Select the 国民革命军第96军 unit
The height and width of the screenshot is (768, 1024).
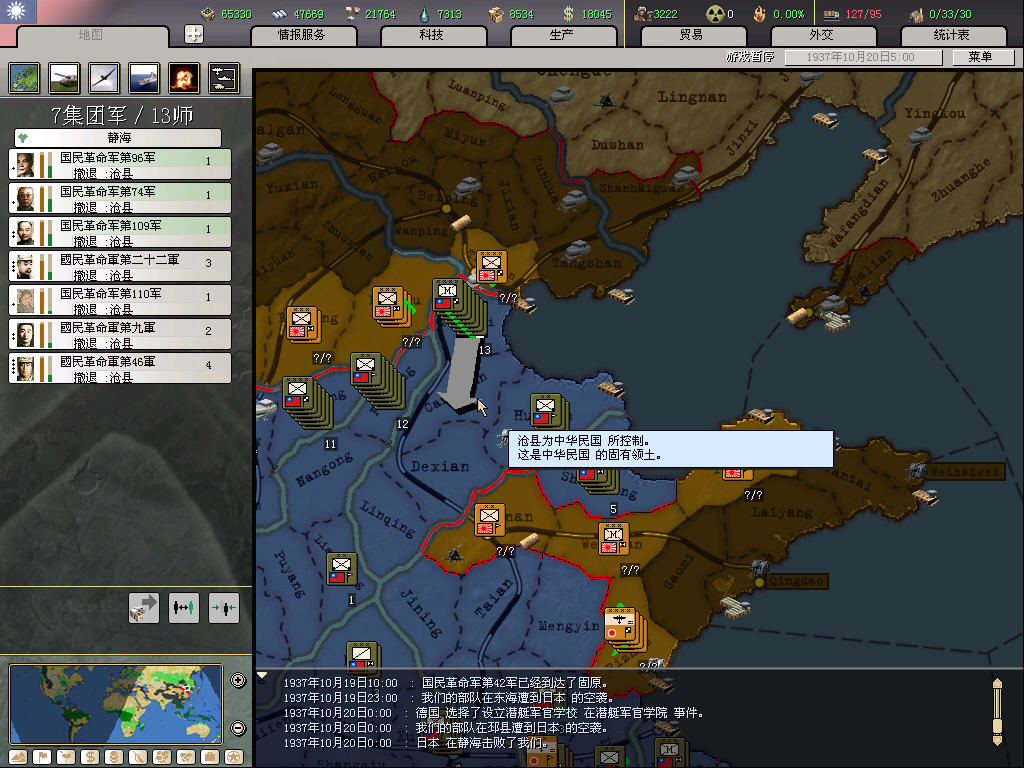pyautogui.click(x=120, y=164)
